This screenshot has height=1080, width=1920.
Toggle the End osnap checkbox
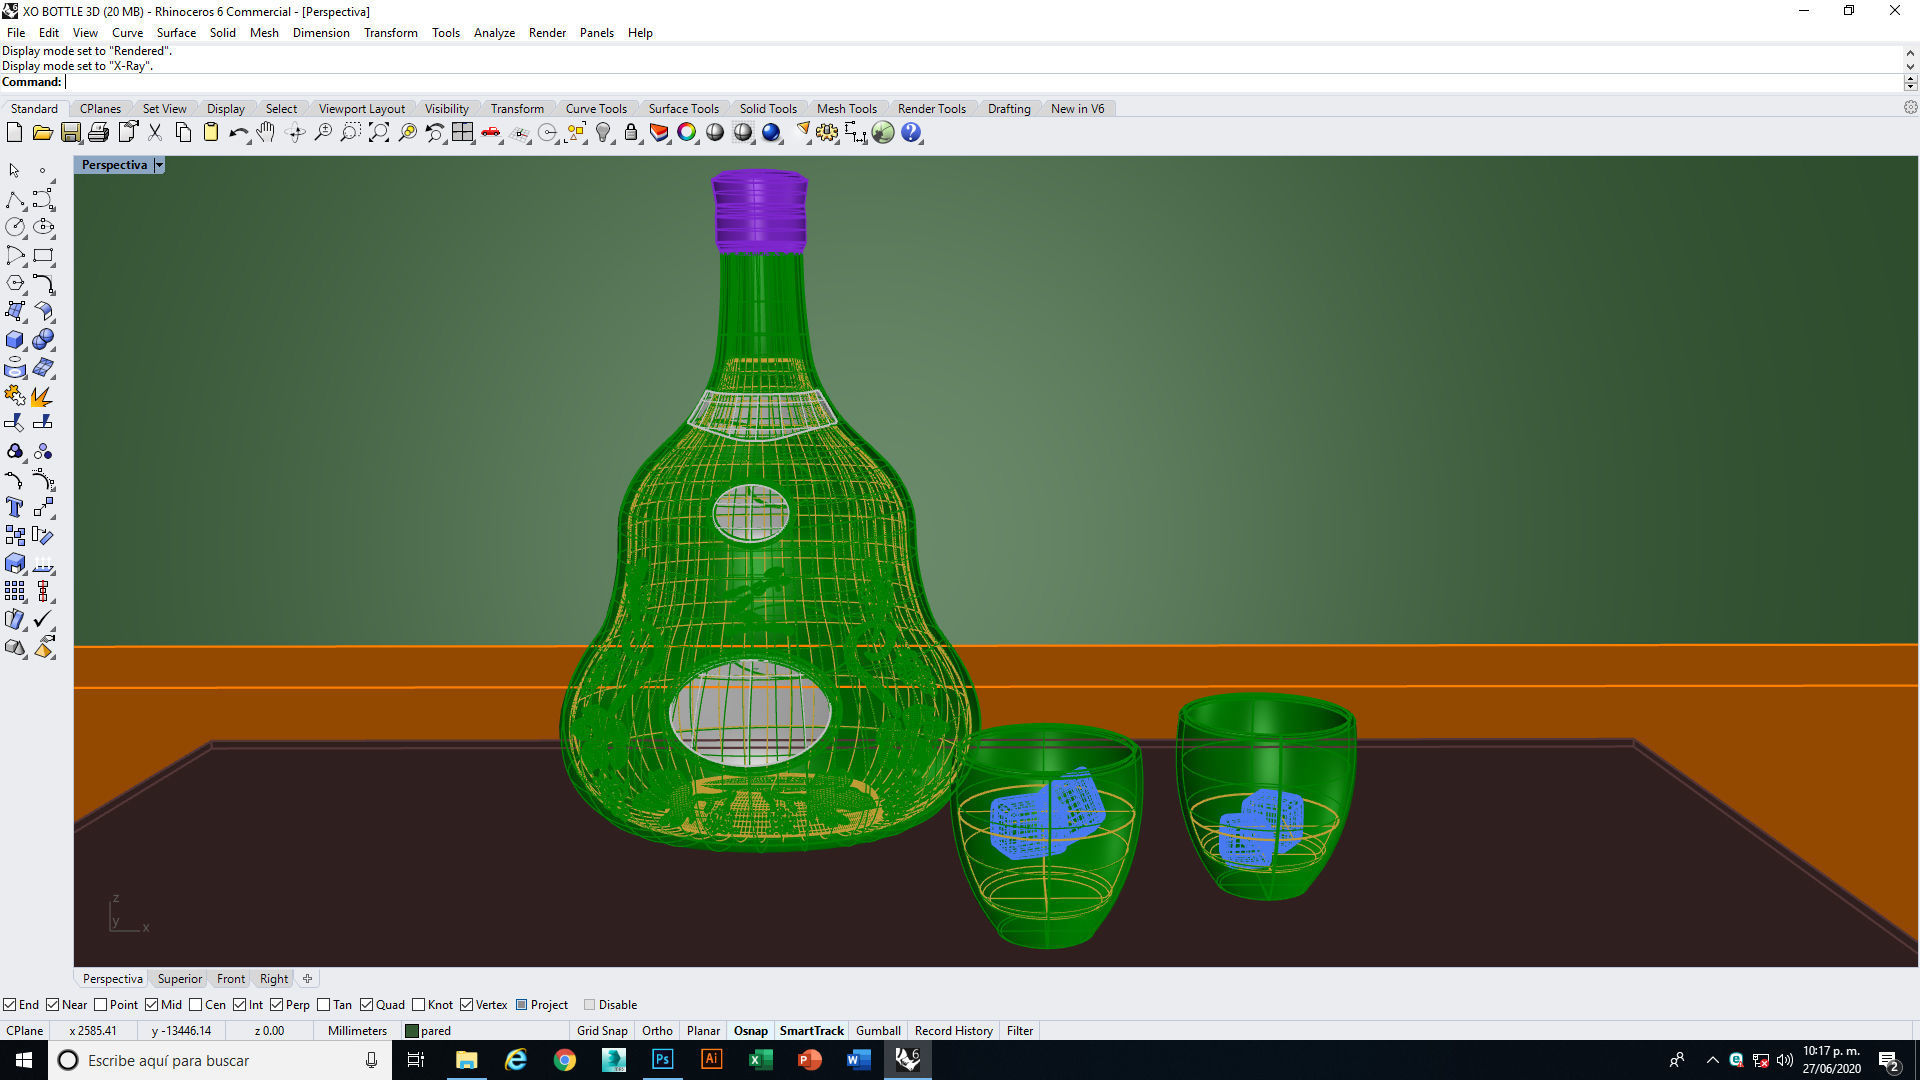pyautogui.click(x=9, y=1005)
